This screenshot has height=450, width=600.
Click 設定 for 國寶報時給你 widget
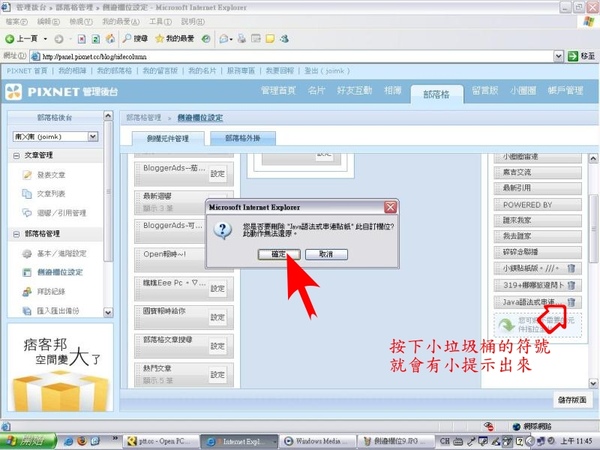pos(217,317)
